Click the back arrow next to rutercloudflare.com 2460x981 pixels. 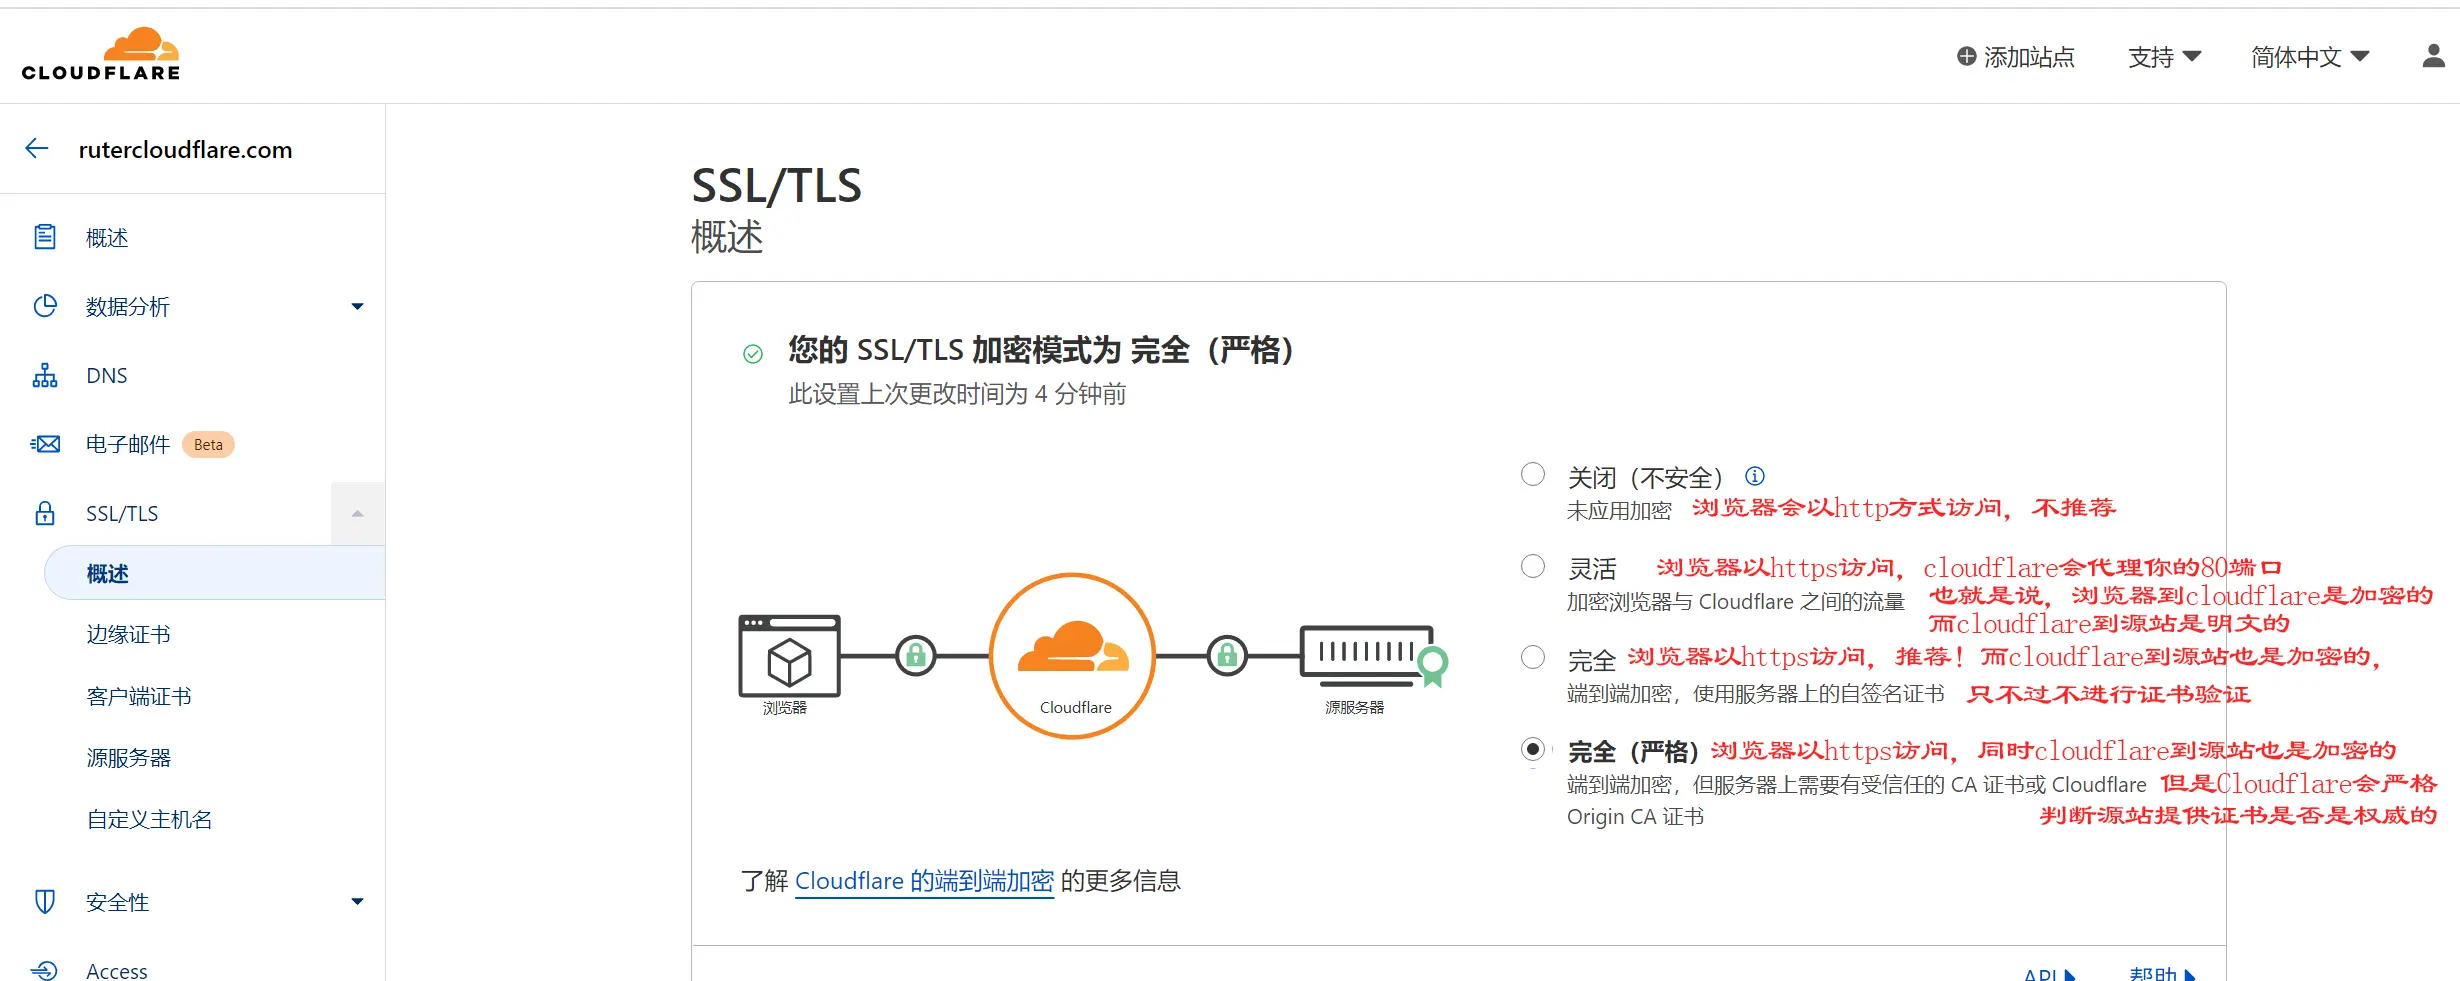[37, 149]
